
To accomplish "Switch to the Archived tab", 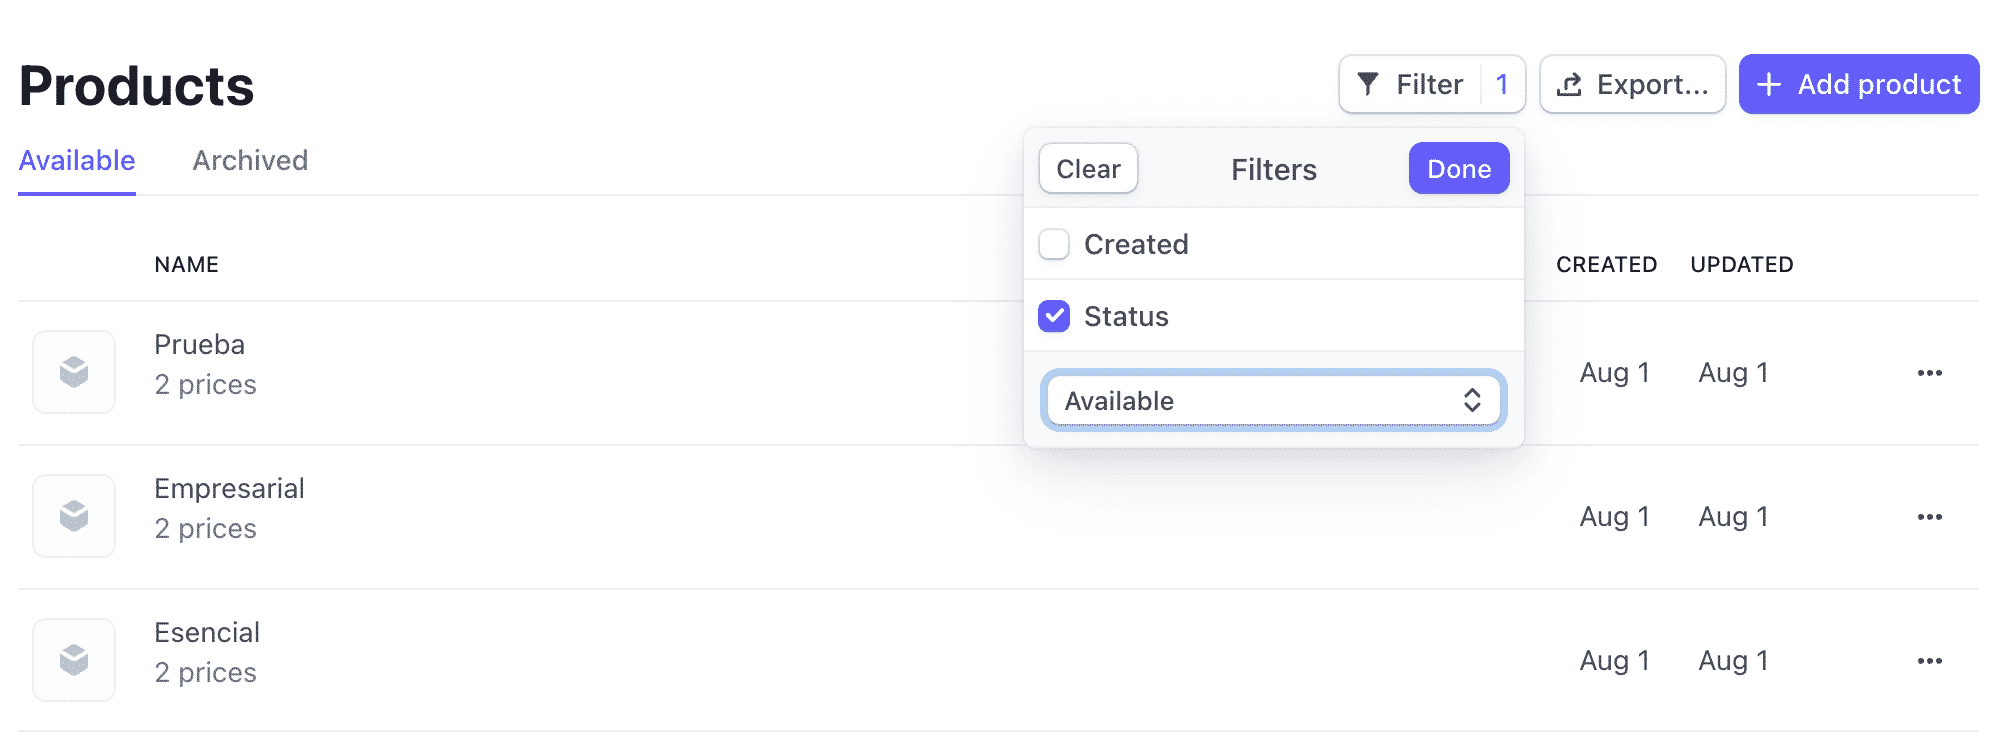I will pos(250,160).
